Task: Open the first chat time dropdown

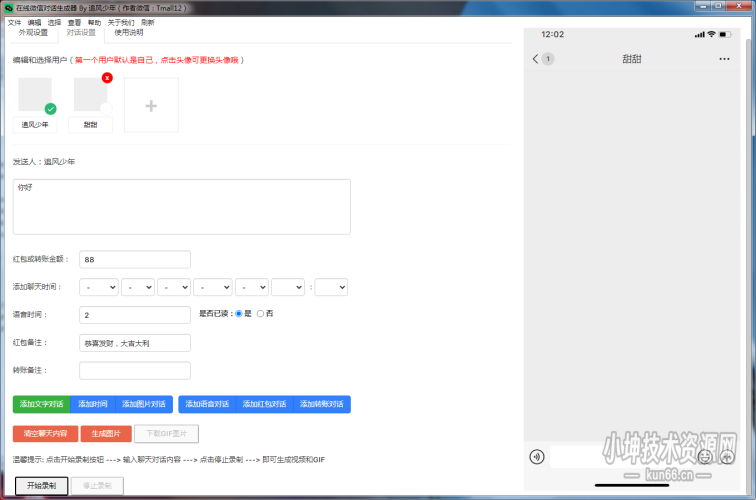Action: pyautogui.click(x=99, y=287)
